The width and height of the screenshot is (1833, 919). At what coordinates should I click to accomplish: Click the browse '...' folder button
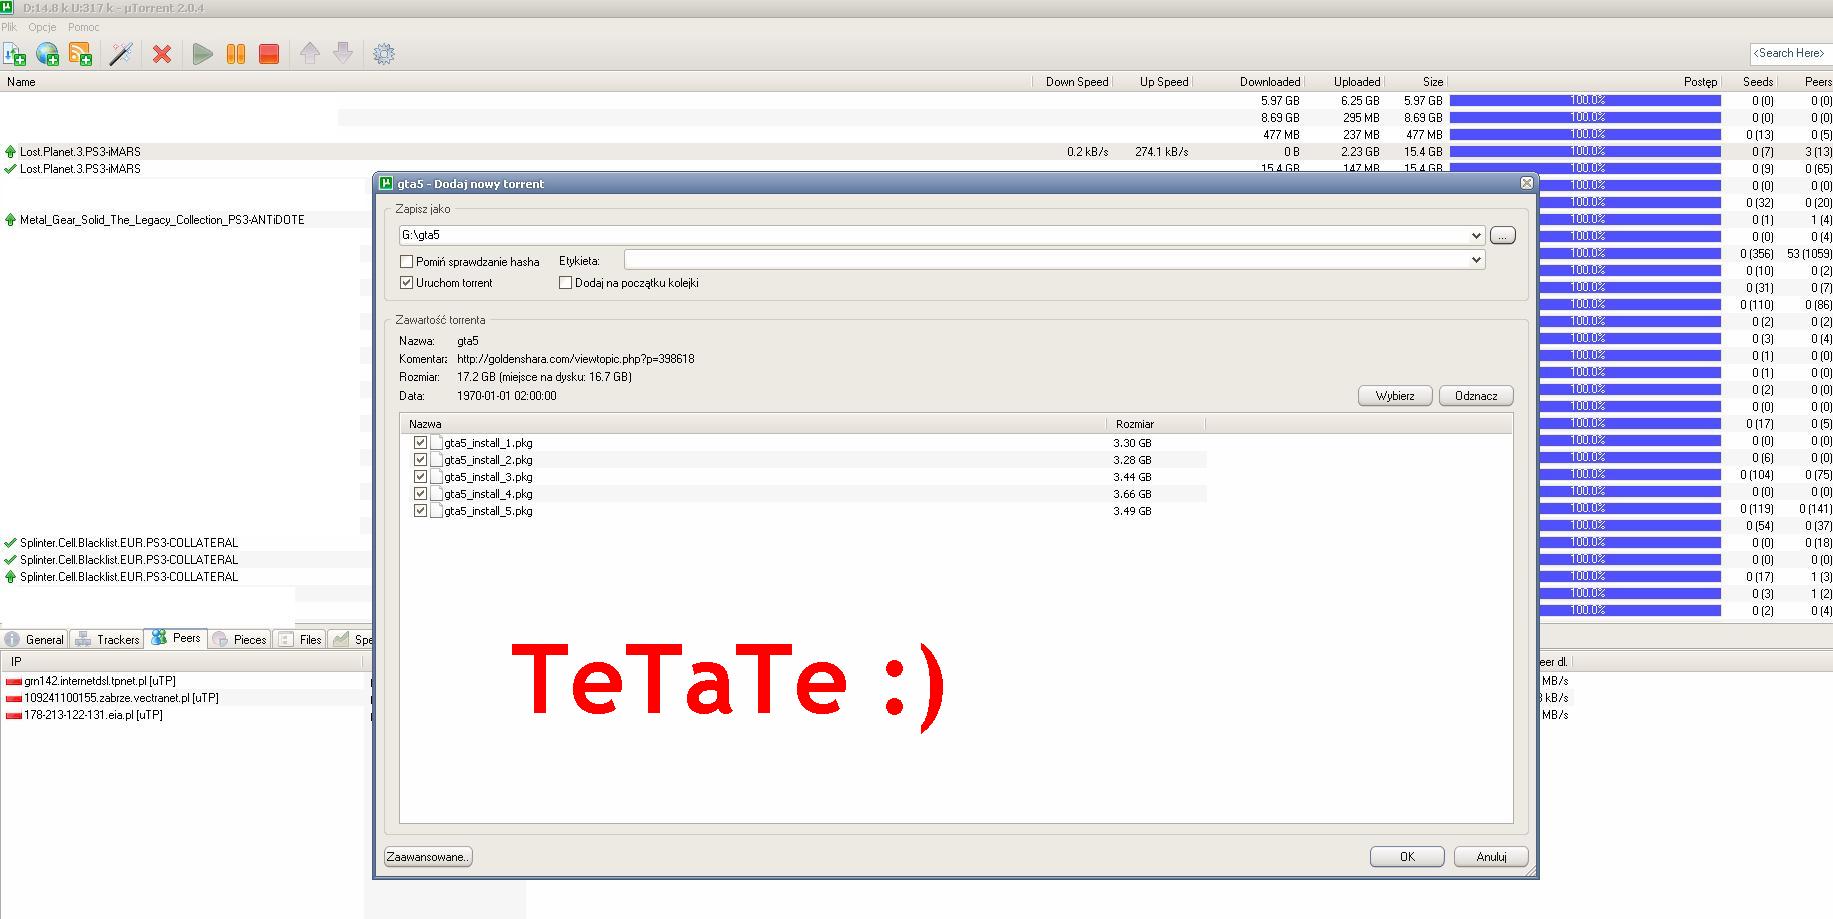point(1503,236)
